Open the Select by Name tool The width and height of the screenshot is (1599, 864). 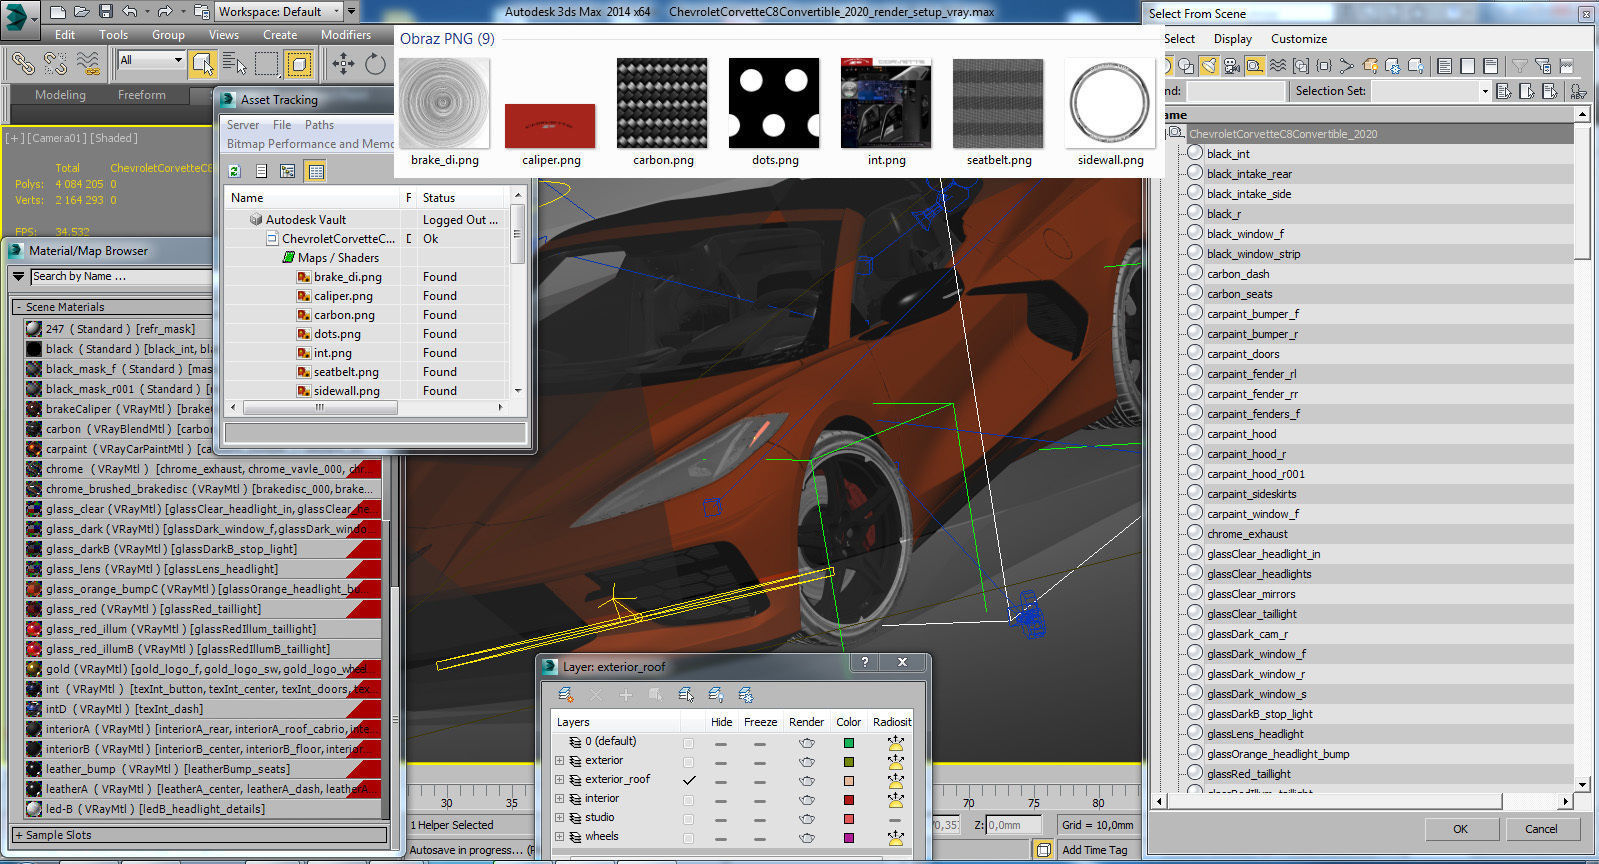234,64
